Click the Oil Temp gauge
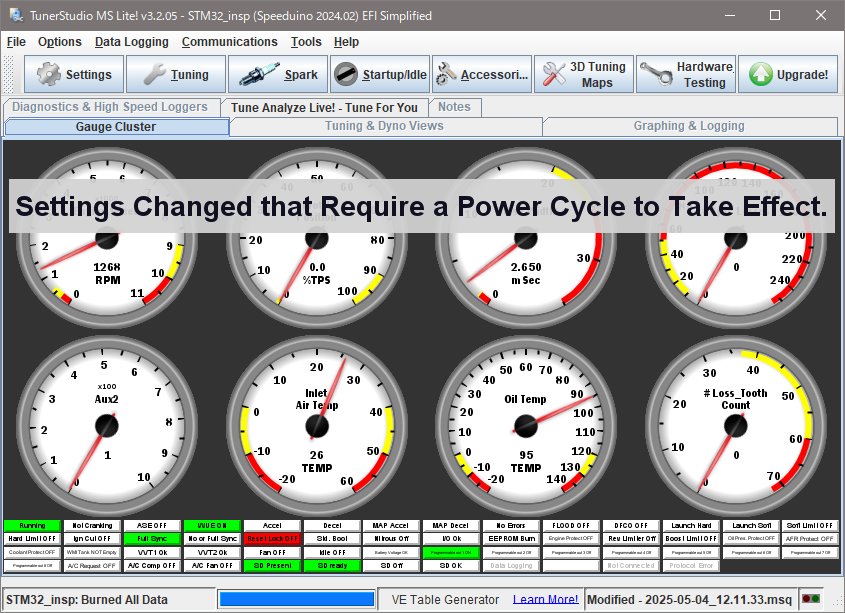 click(525, 426)
